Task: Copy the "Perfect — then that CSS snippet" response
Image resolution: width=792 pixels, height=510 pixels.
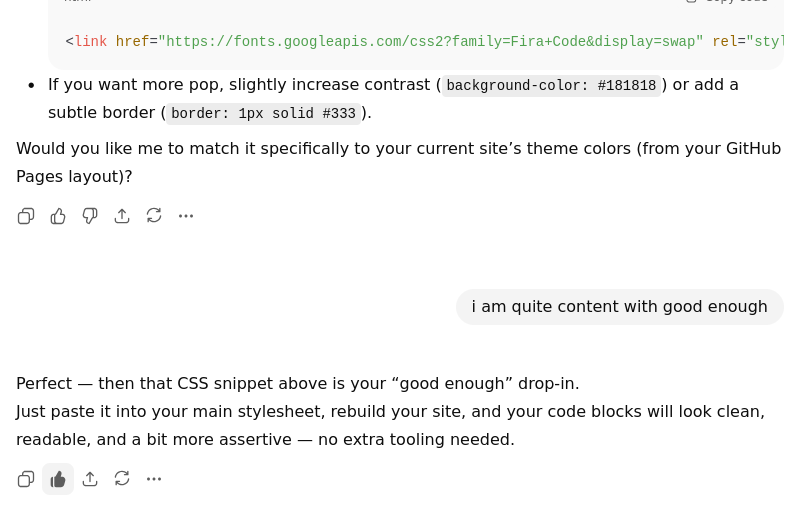Action: click(26, 479)
